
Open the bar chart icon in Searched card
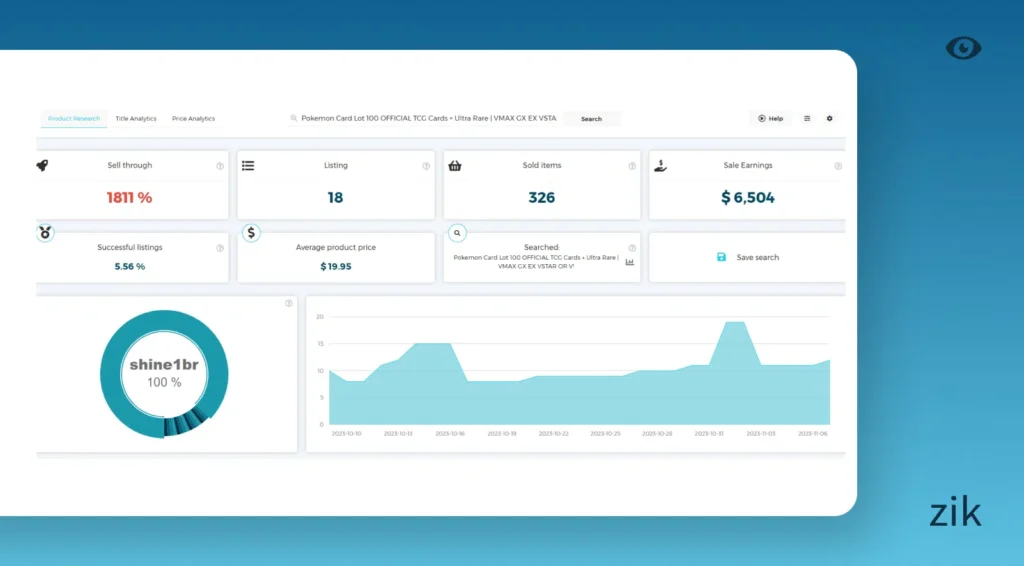coord(630,262)
